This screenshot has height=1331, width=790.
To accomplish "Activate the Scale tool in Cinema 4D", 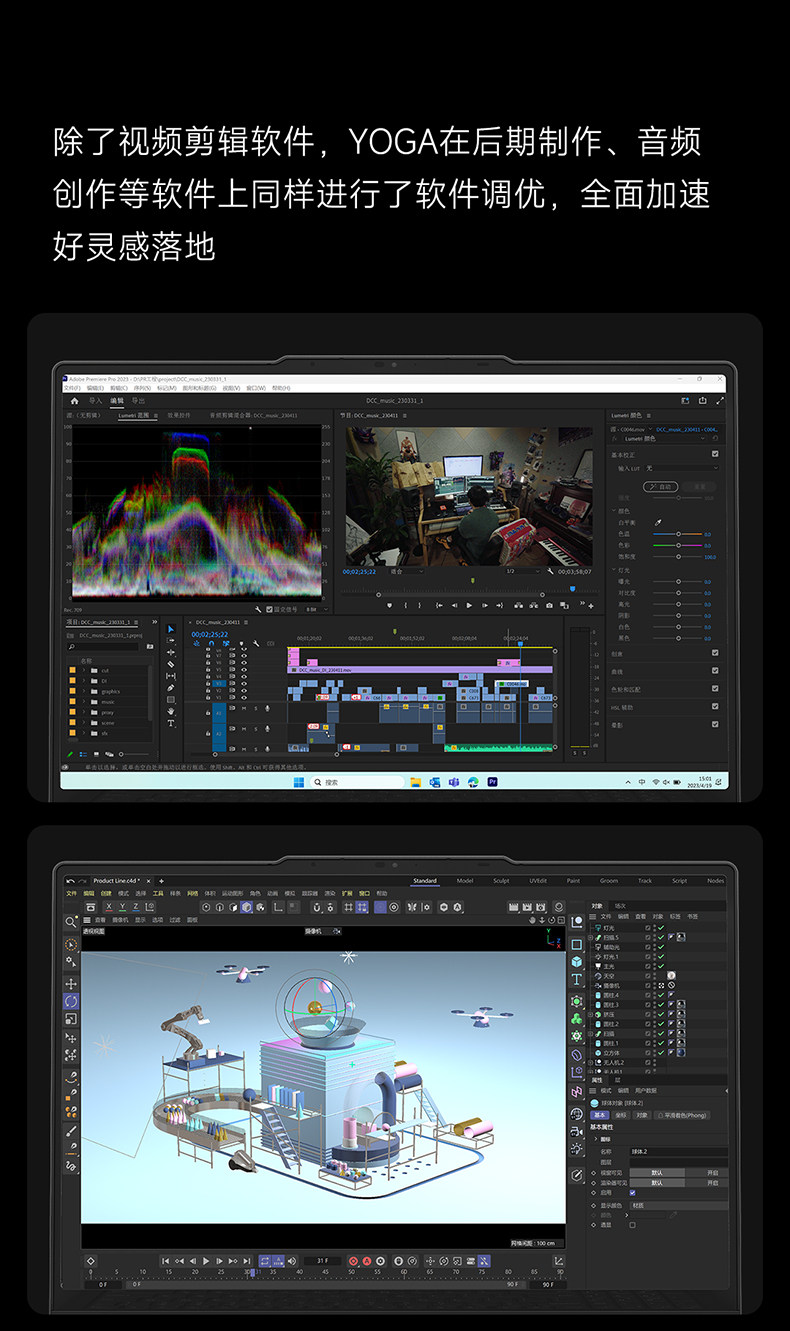I will (71, 1018).
